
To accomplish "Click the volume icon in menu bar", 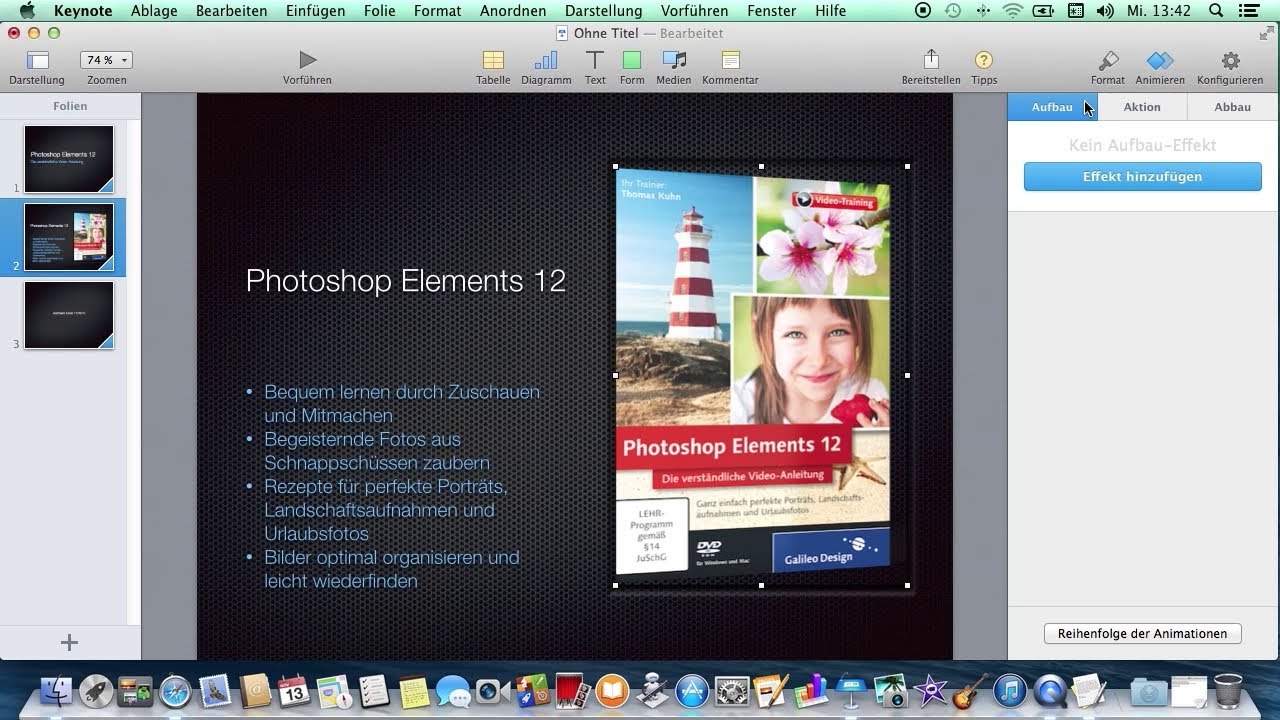I will pos(1105,11).
